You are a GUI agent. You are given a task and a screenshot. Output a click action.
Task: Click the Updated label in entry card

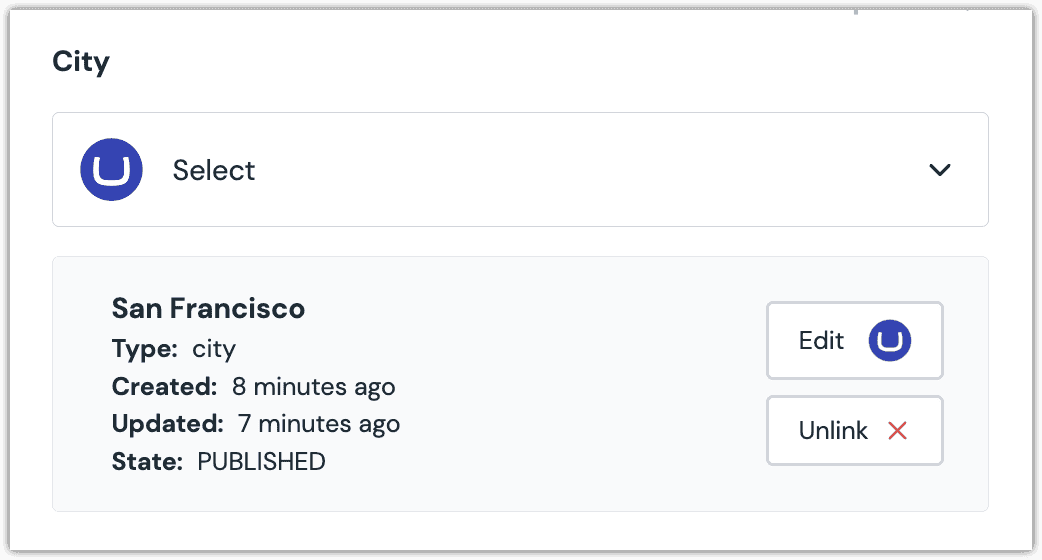167,424
